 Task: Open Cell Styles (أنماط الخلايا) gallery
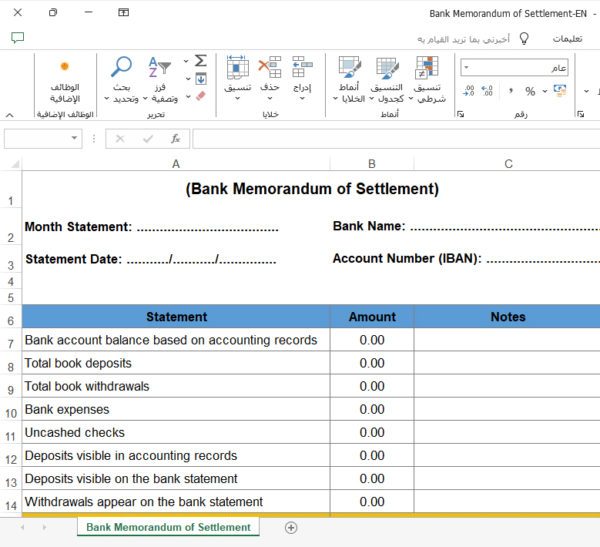(350, 68)
